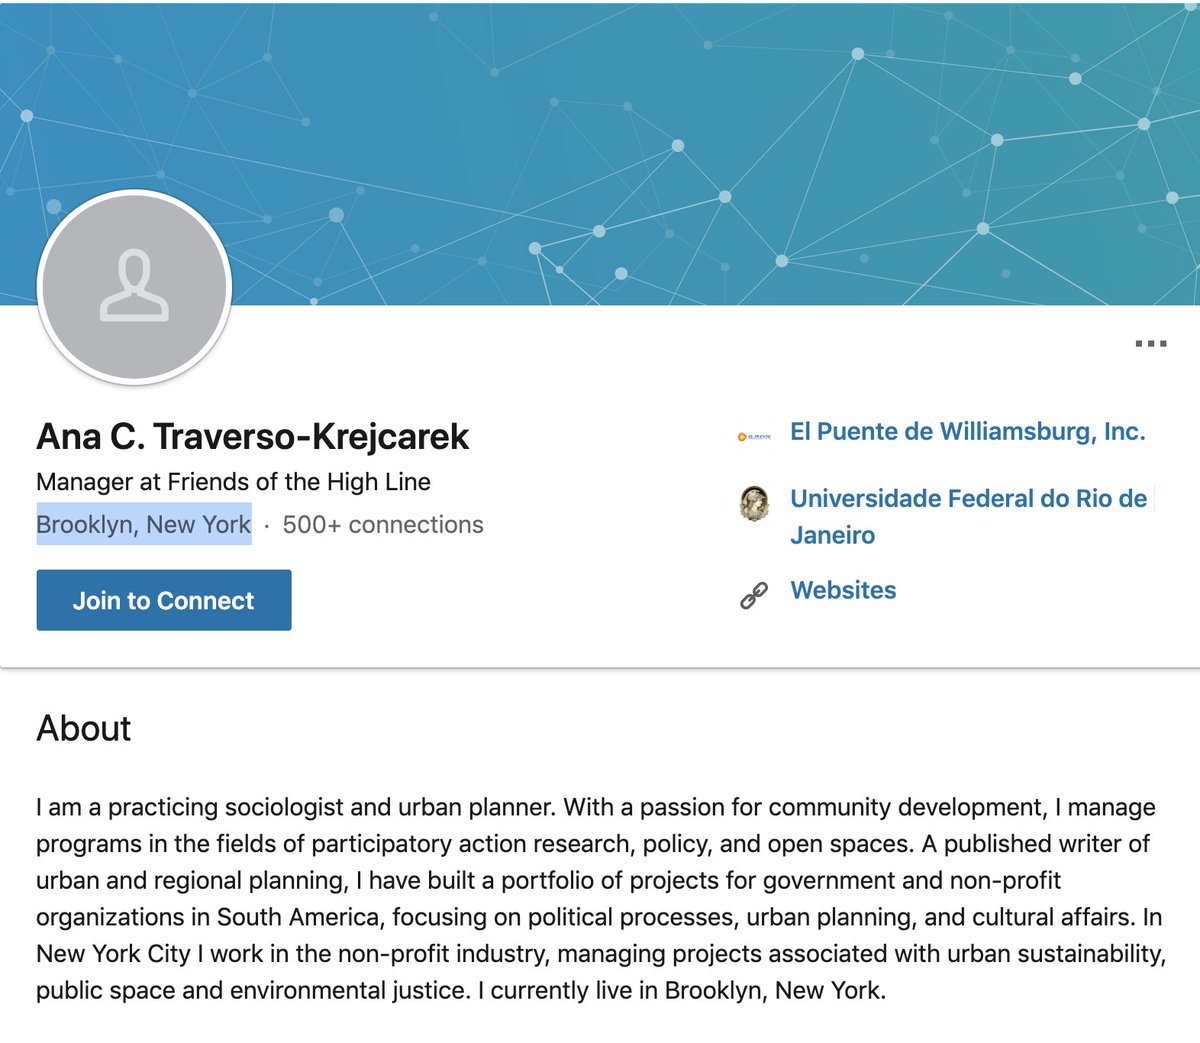Click the name Ana C. Traverso-Krejcarek
This screenshot has height=1043, width=1200.
pyautogui.click(x=252, y=437)
